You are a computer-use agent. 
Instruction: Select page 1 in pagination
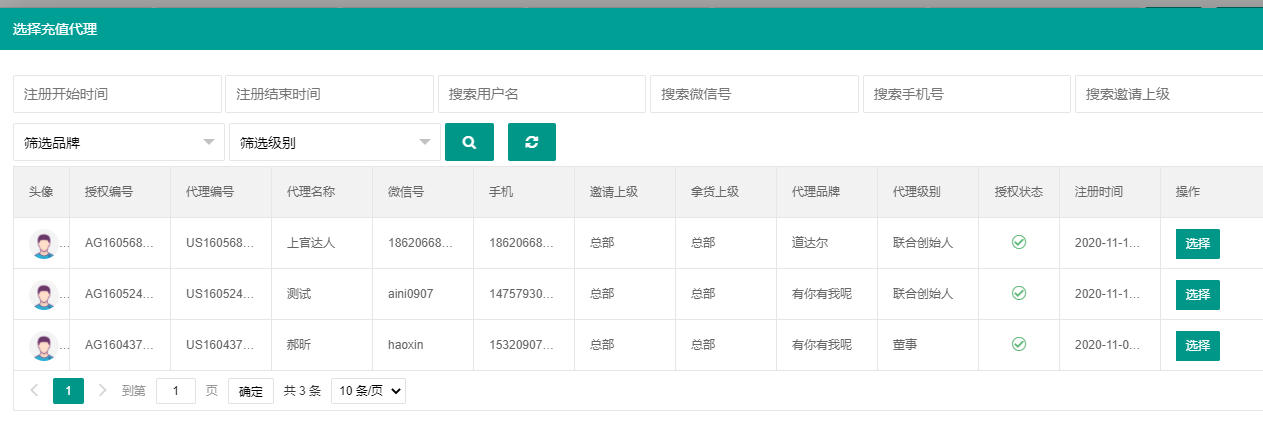point(68,391)
